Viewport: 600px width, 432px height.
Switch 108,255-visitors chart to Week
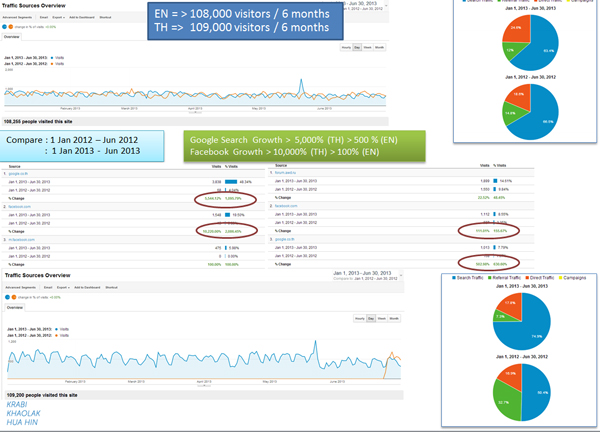pyautogui.click(x=368, y=47)
